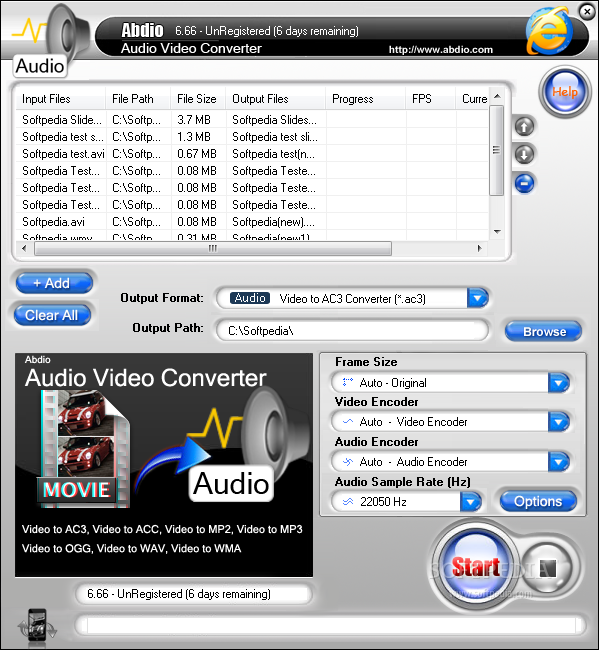Image resolution: width=599 pixels, height=650 pixels.
Task: Click the Softpedia test(n... output file cell
Action: coord(274,154)
